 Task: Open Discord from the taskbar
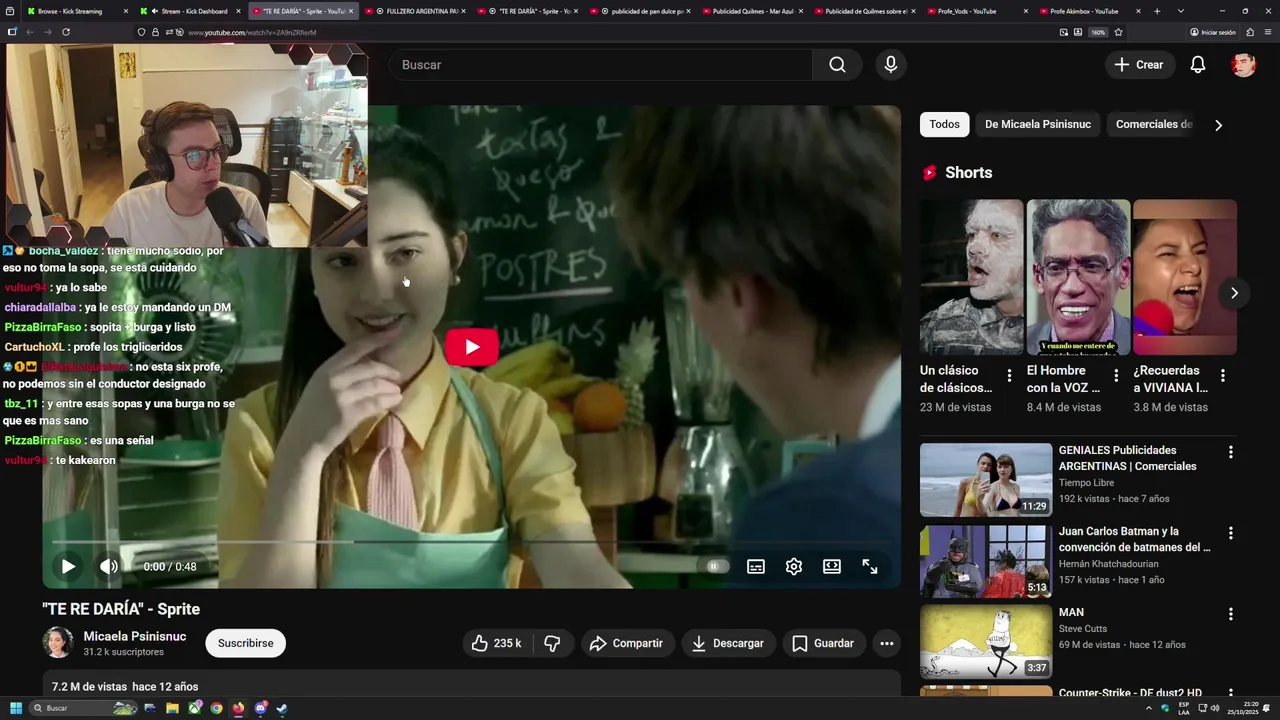(260, 708)
